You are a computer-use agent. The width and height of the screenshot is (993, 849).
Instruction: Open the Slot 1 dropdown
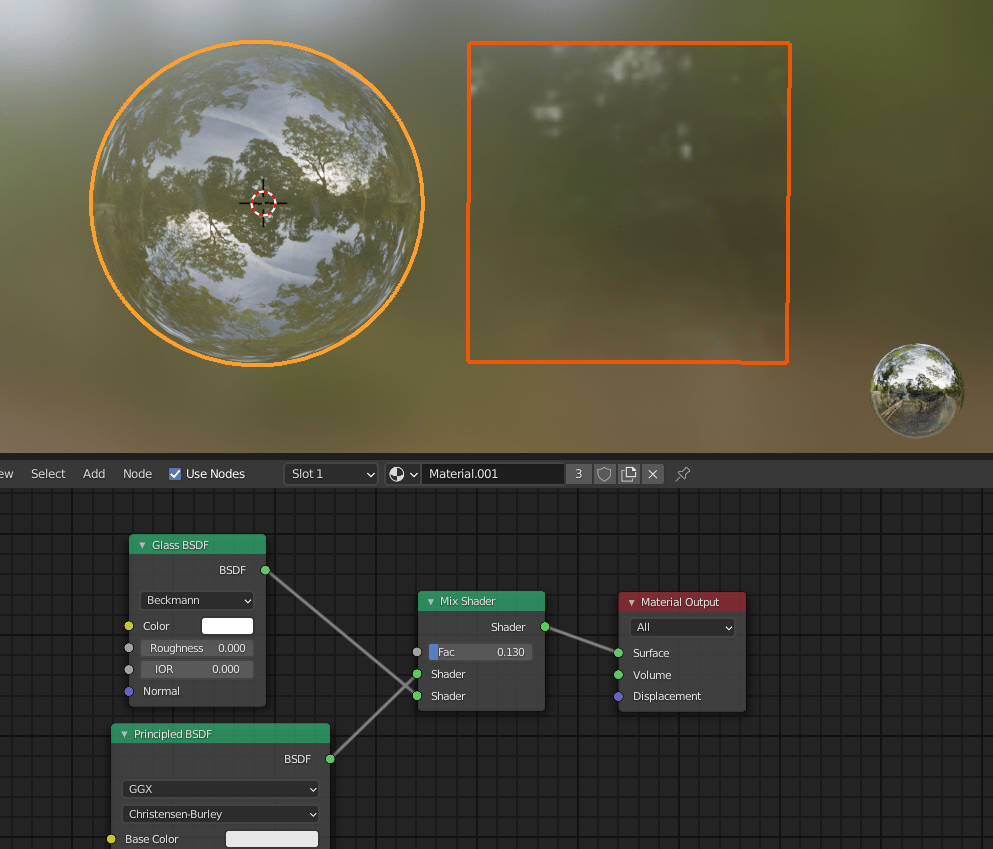tap(330, 474)
